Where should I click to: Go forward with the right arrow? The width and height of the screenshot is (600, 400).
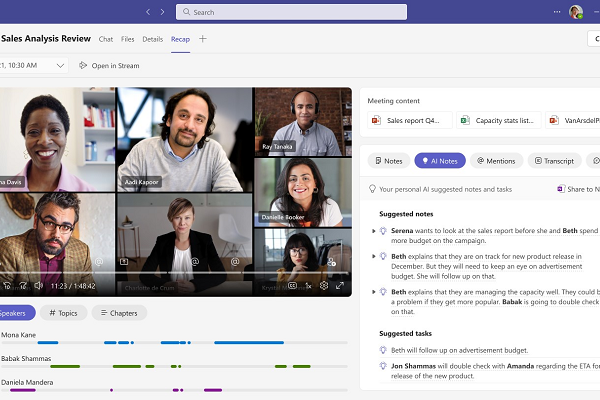[162, 12]
